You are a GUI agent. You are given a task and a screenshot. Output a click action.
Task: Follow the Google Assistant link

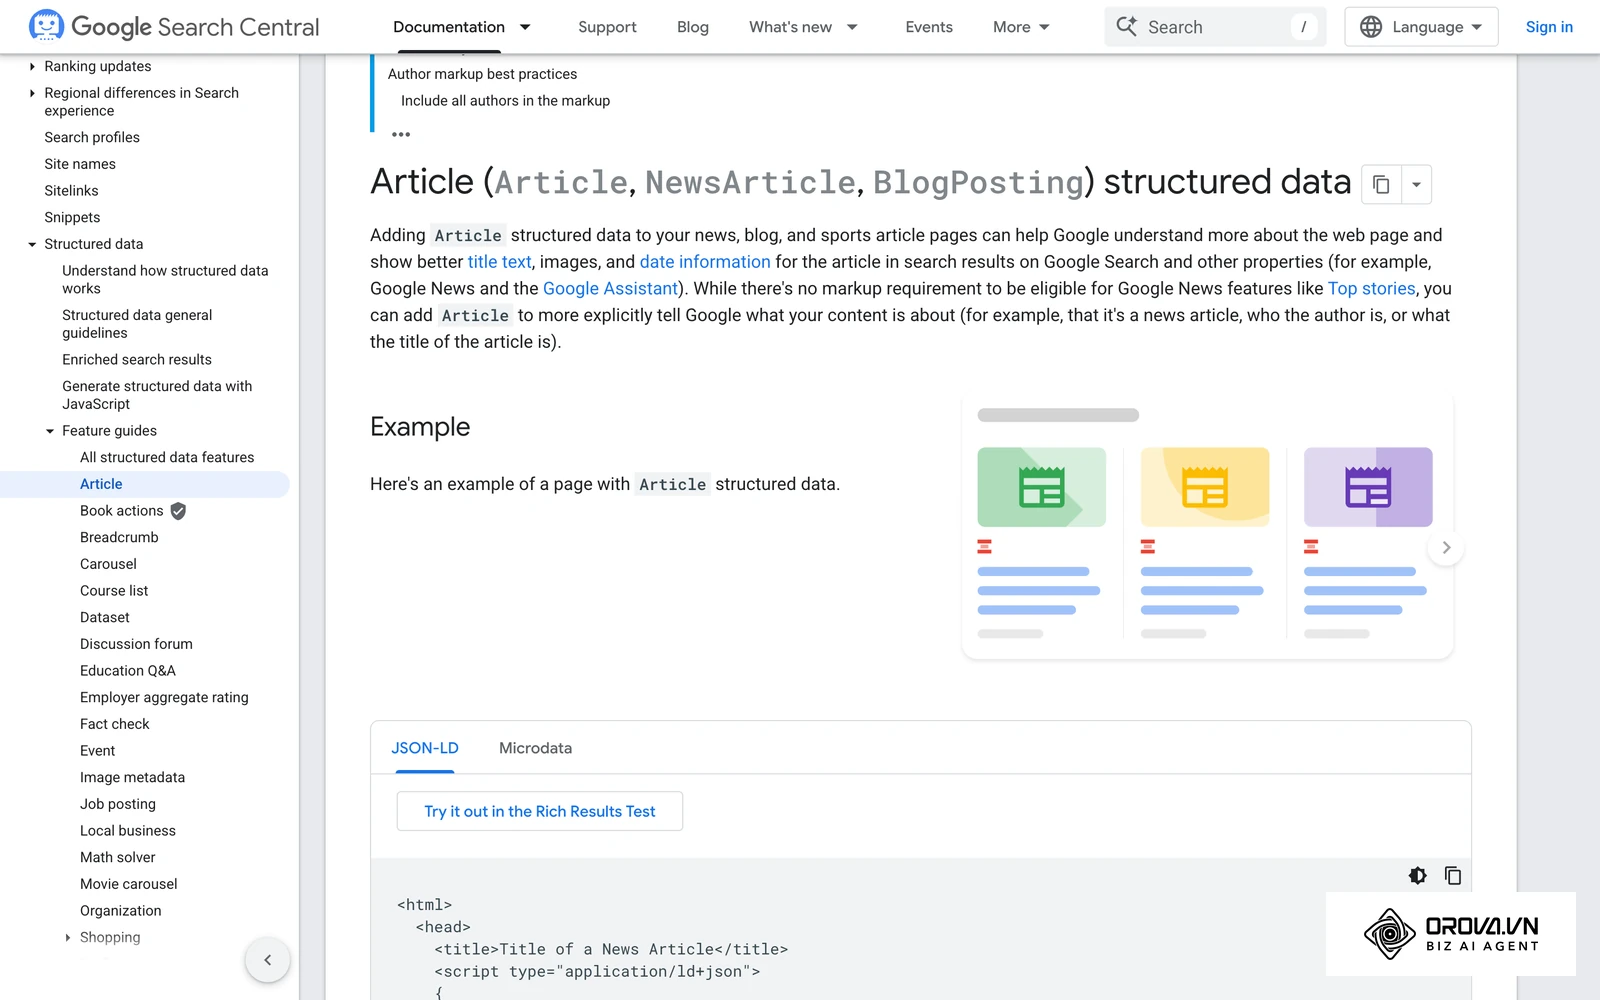[611, 288]
